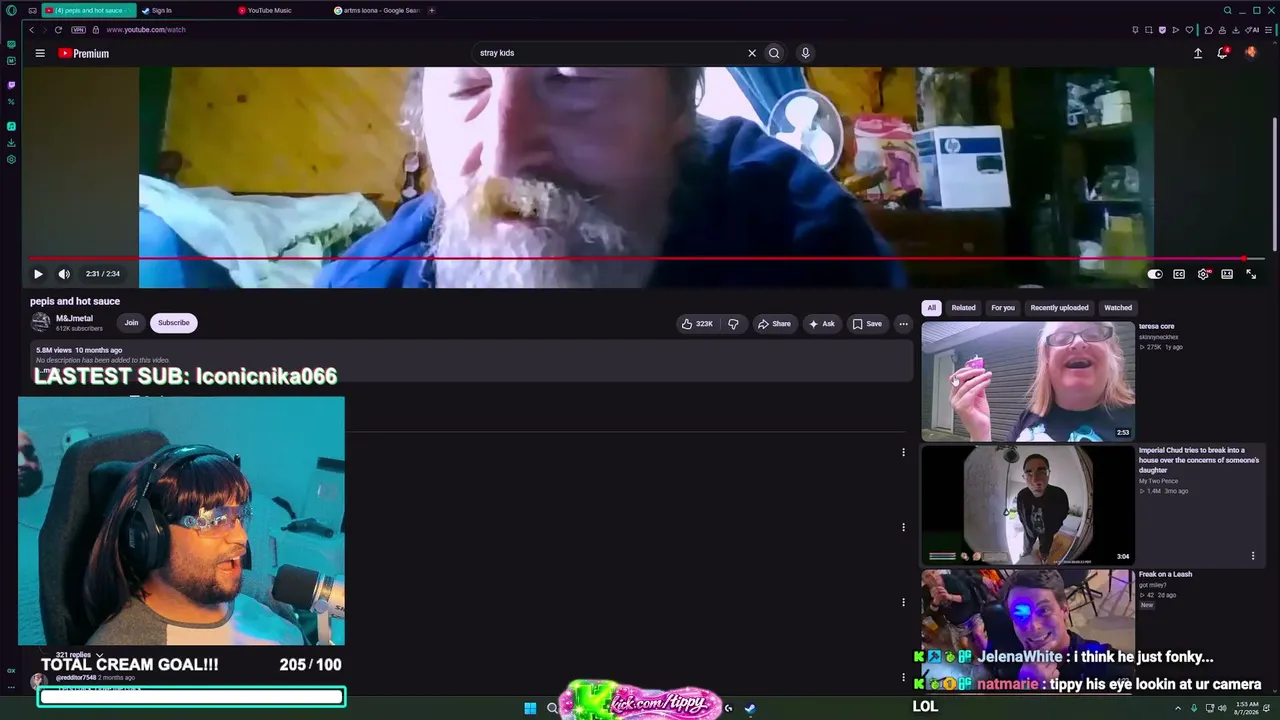The height and width of the screenshot is (720, 1280).
Task: Select the Recently uploaded filter chip
Action: pos(1059,308)
